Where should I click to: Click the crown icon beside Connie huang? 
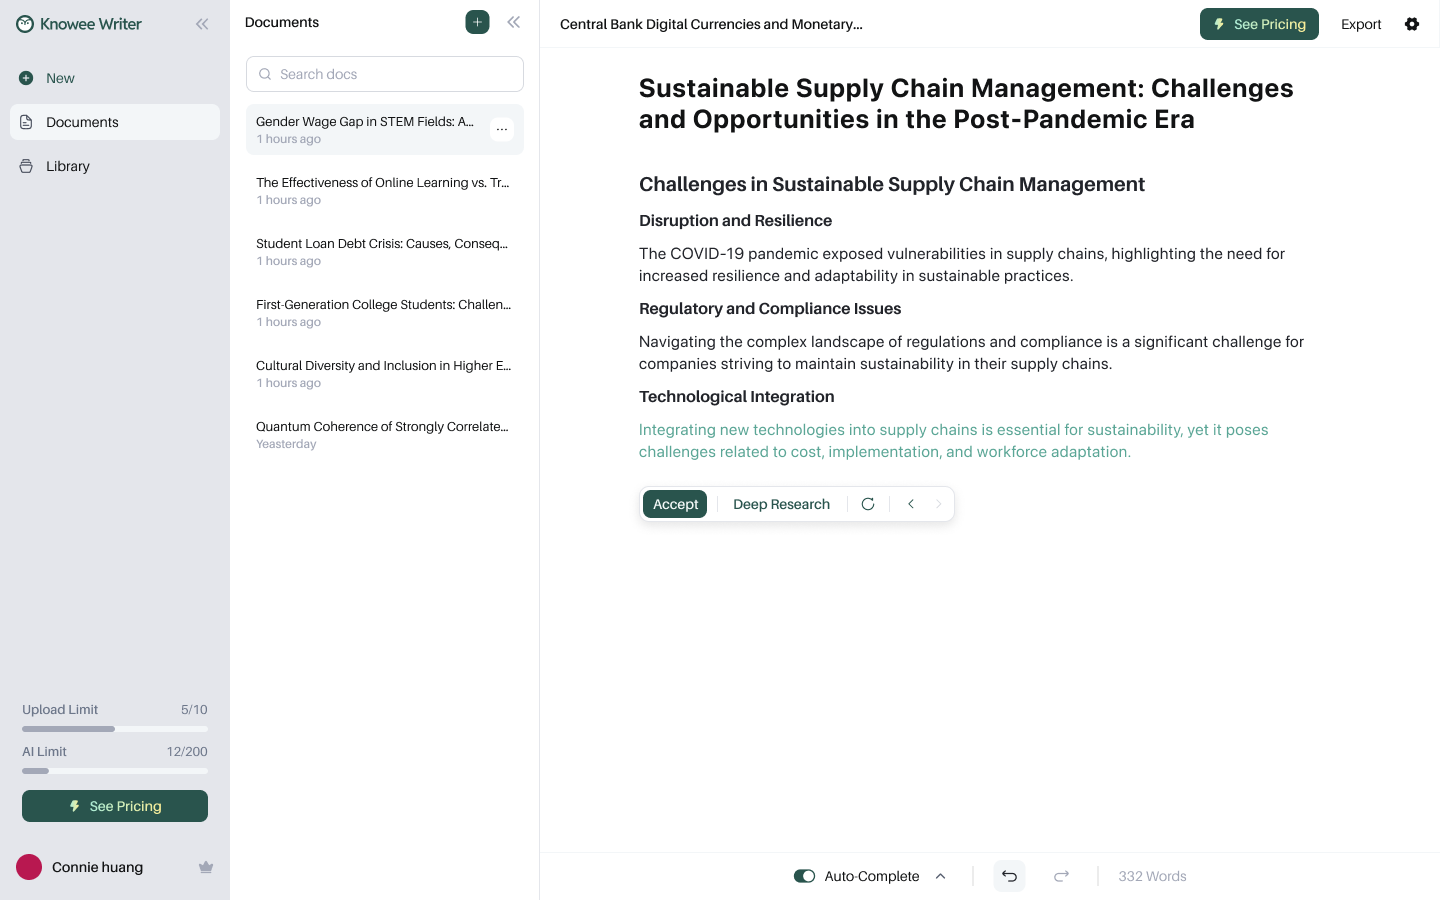(206, 867)
